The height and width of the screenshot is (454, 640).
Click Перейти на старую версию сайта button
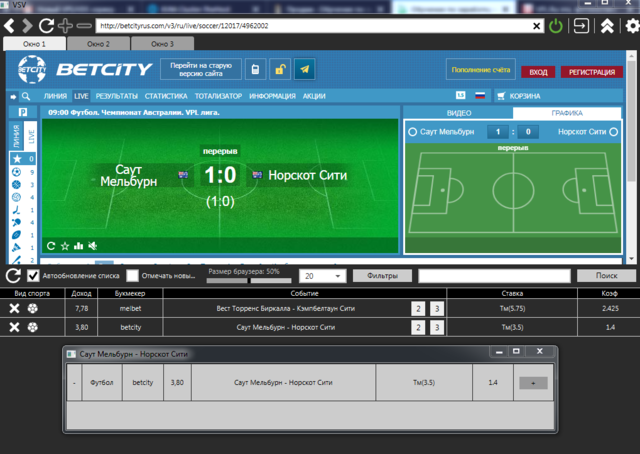click(201, 69)
